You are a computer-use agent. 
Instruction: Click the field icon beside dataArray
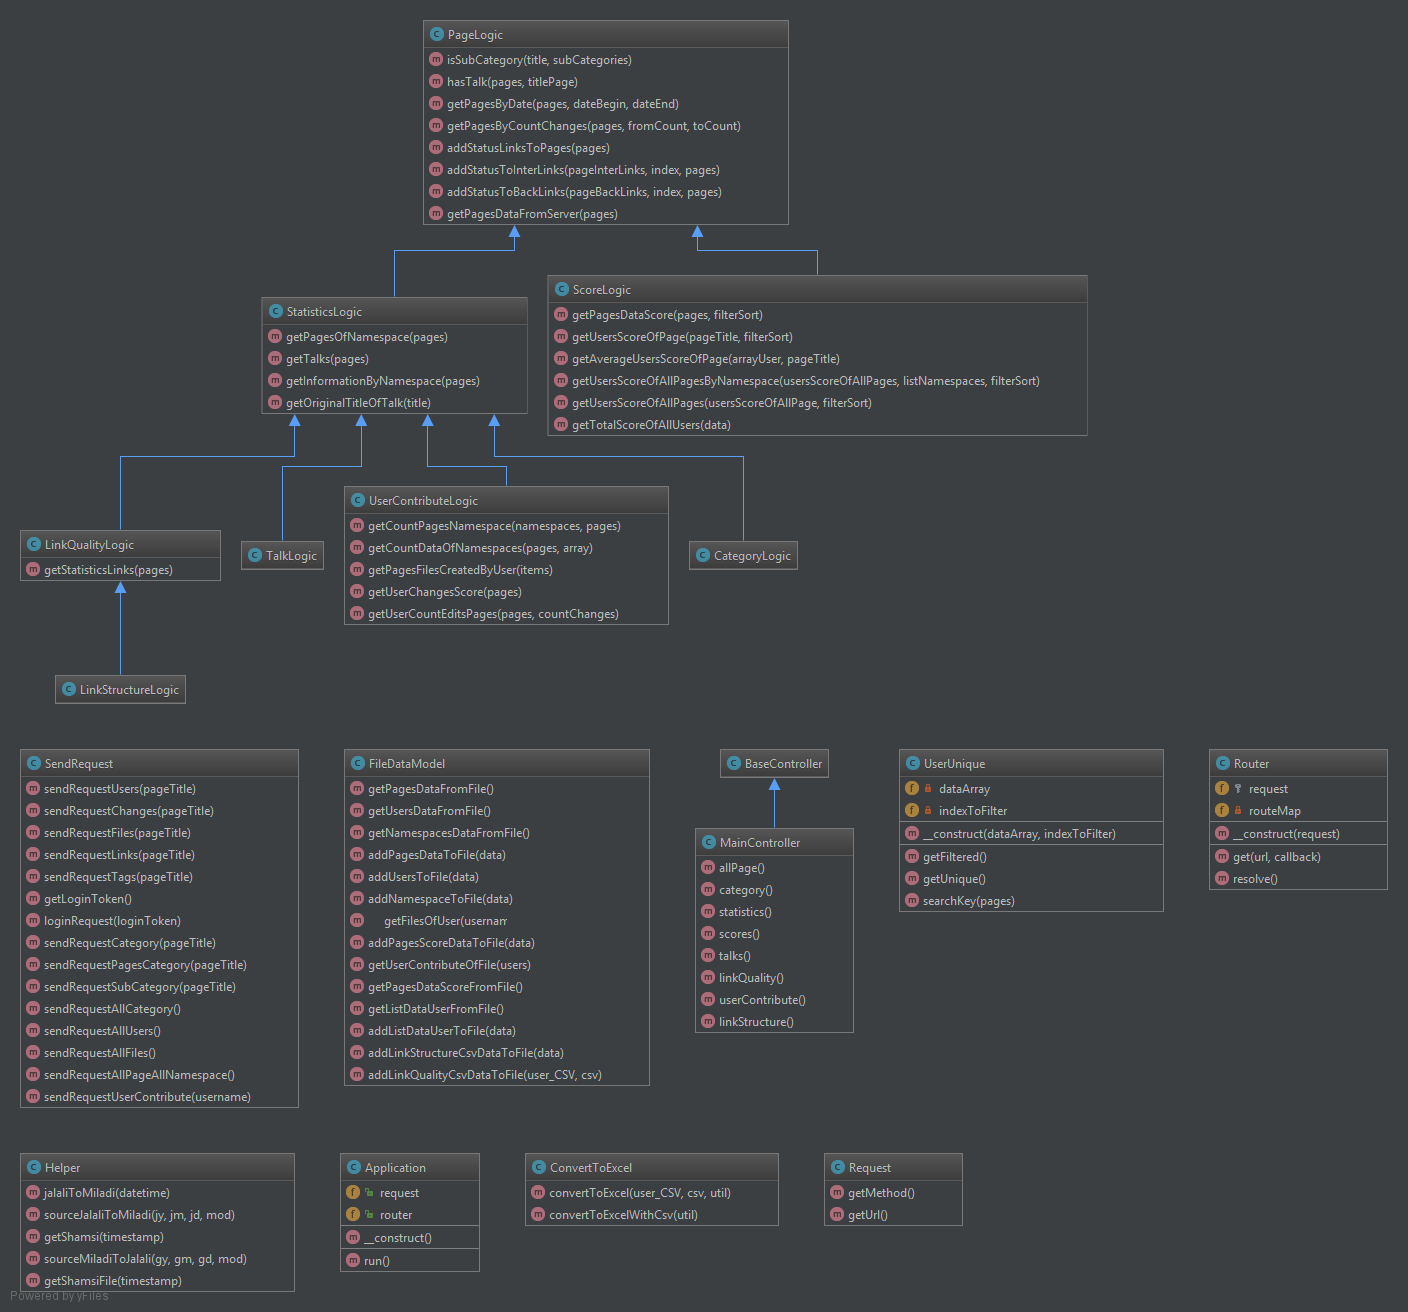pos(912,789)
